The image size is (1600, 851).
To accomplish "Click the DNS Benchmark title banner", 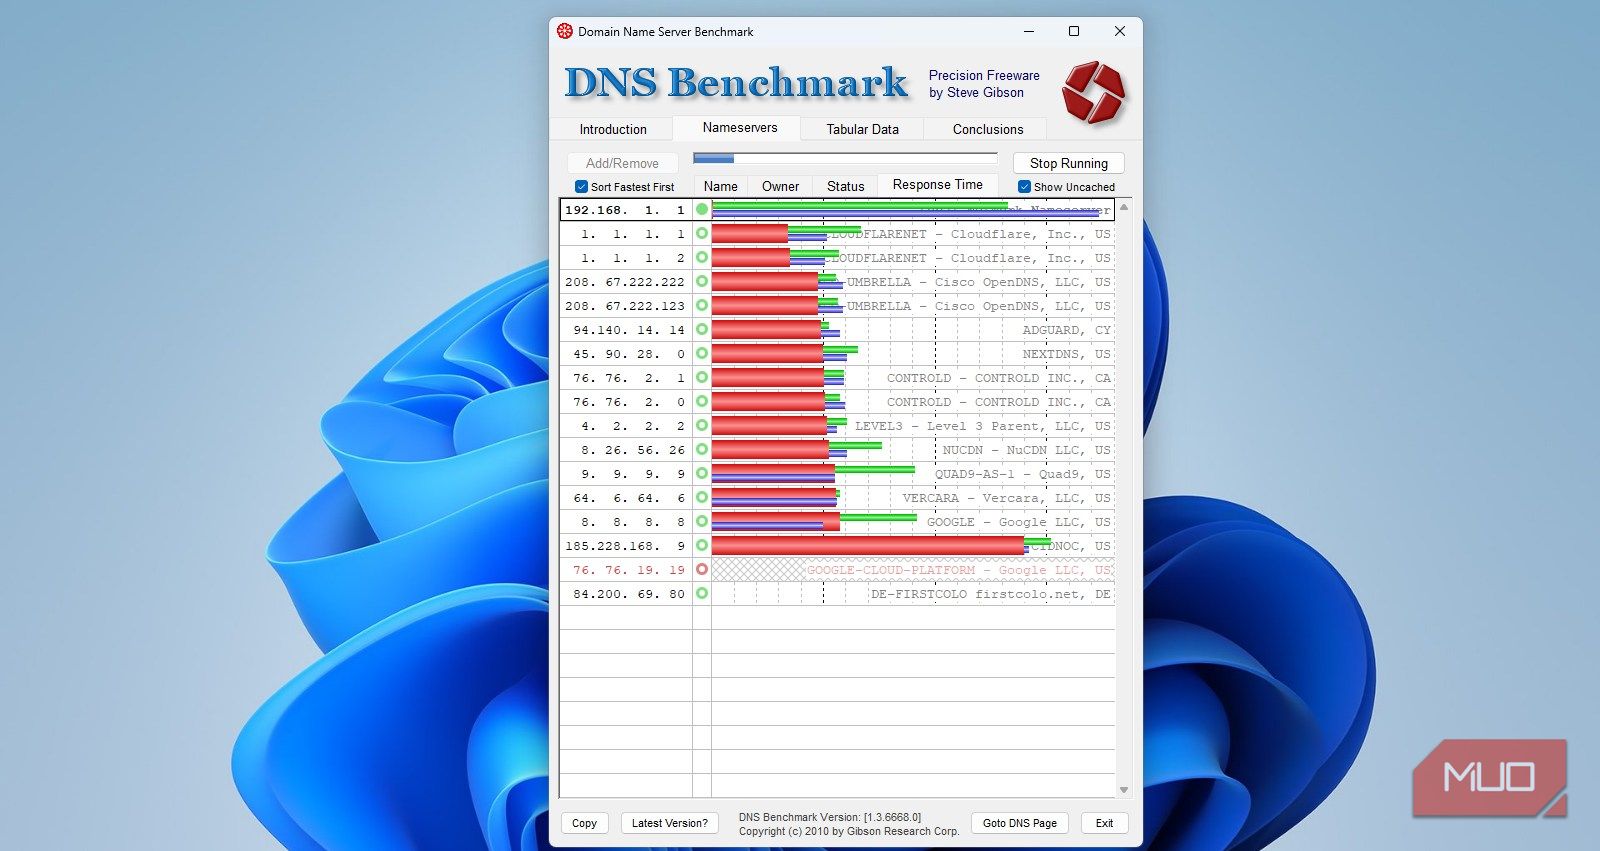I will (x=736, y=82).
